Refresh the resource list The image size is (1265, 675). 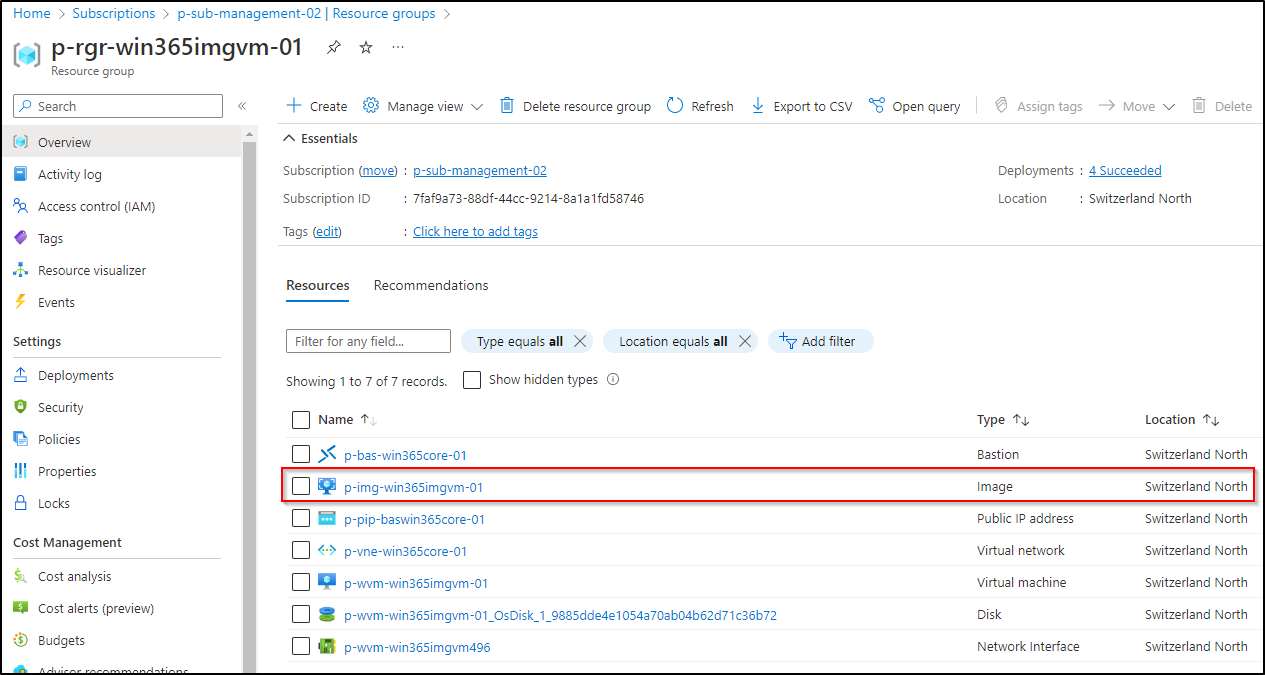[700, 106]
